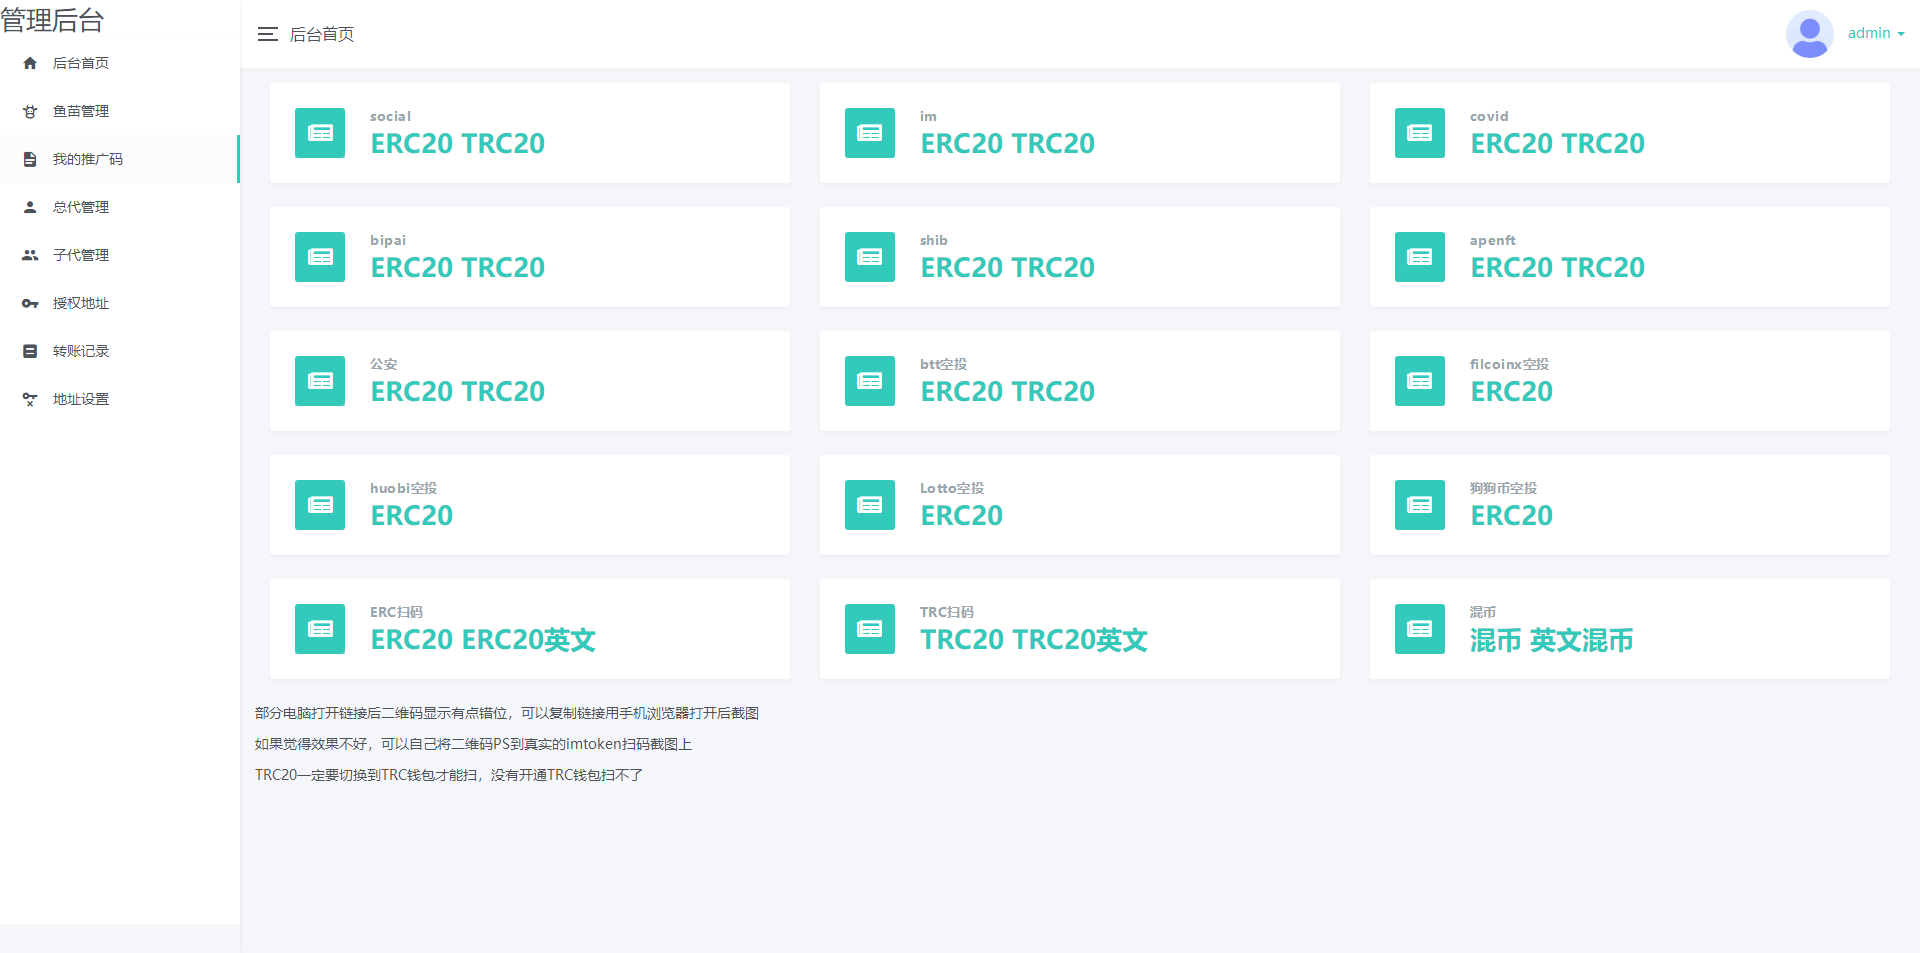Click the home icon beside 后台首页
Screen dimensions: 1920x953
tap(30, 63)
